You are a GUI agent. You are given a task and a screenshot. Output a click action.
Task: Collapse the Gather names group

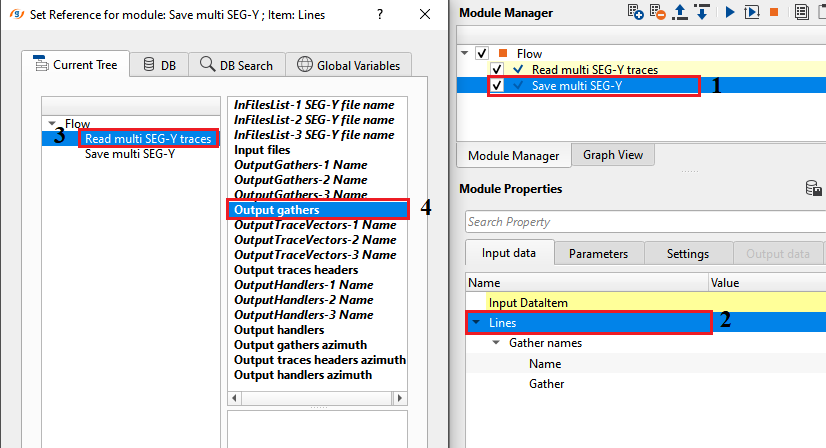(x=496, y=343)
